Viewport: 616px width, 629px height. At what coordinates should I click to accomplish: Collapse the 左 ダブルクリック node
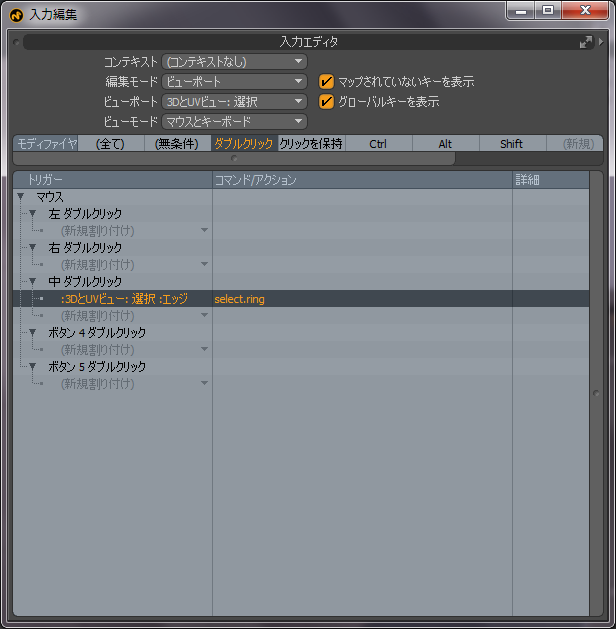point(33,213)
